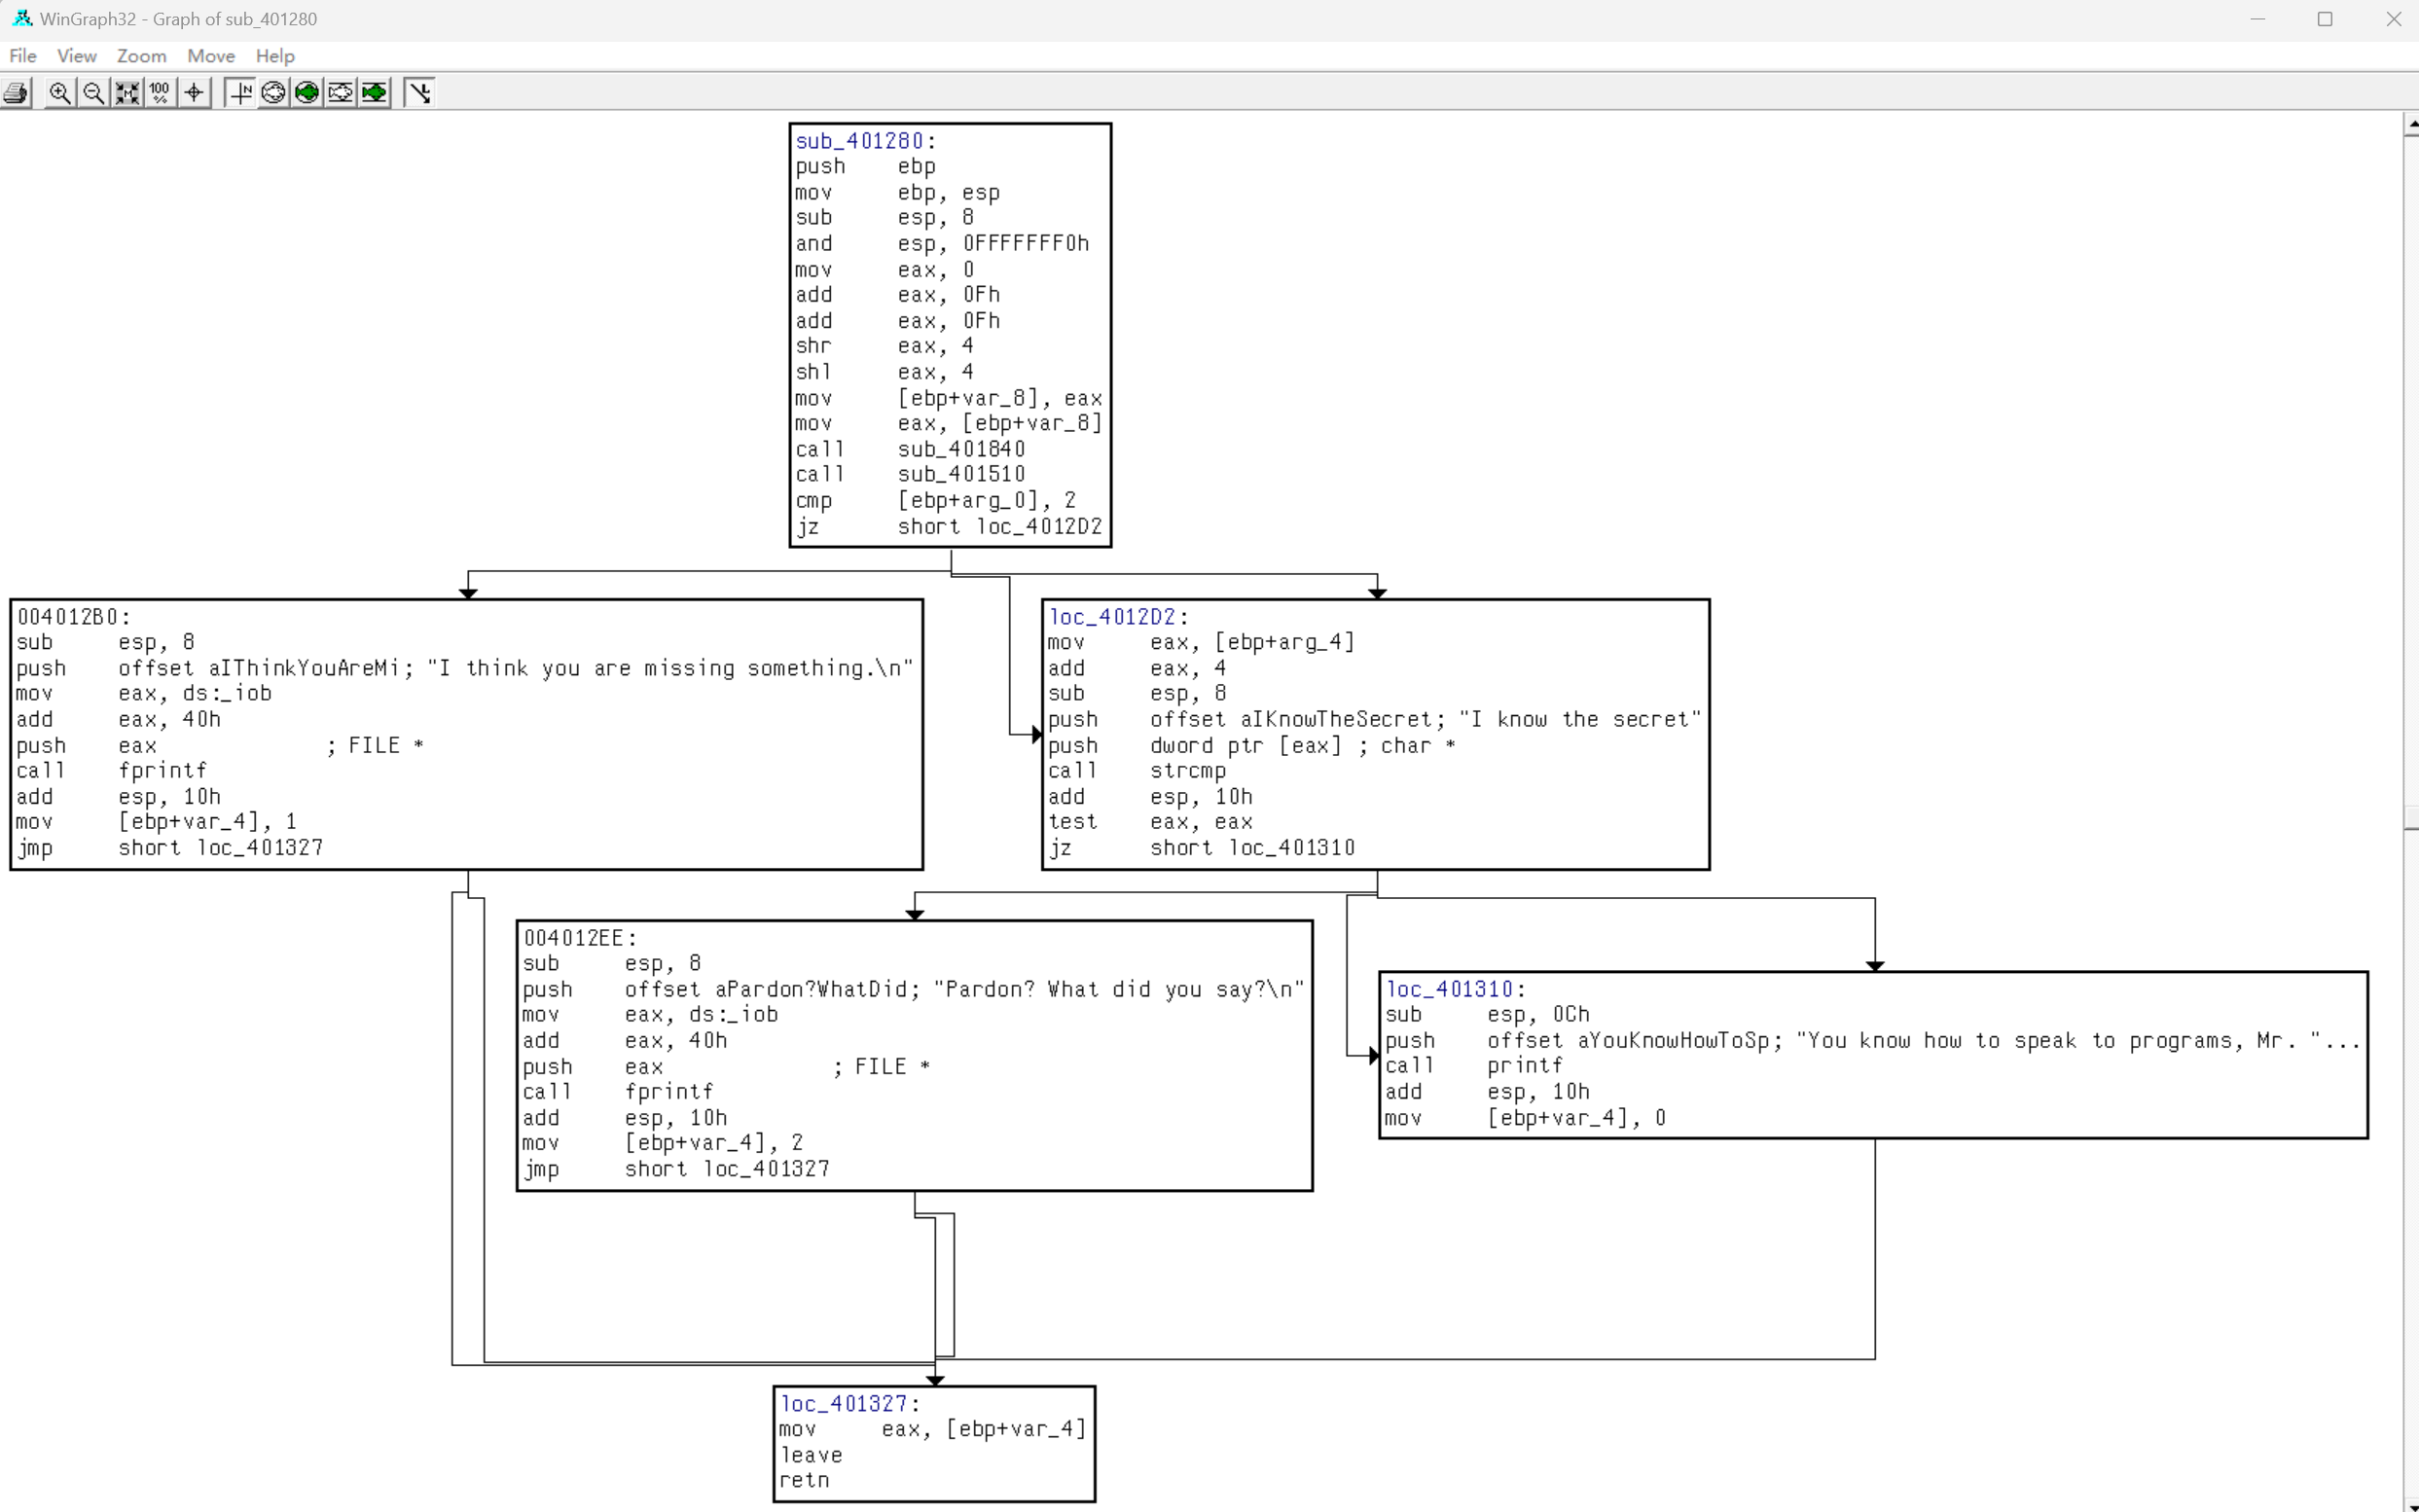Click the loc_401327: node heading
Image resolution: width=2419 pixels, height=1512 pixels.
[x=850, y=1404]
